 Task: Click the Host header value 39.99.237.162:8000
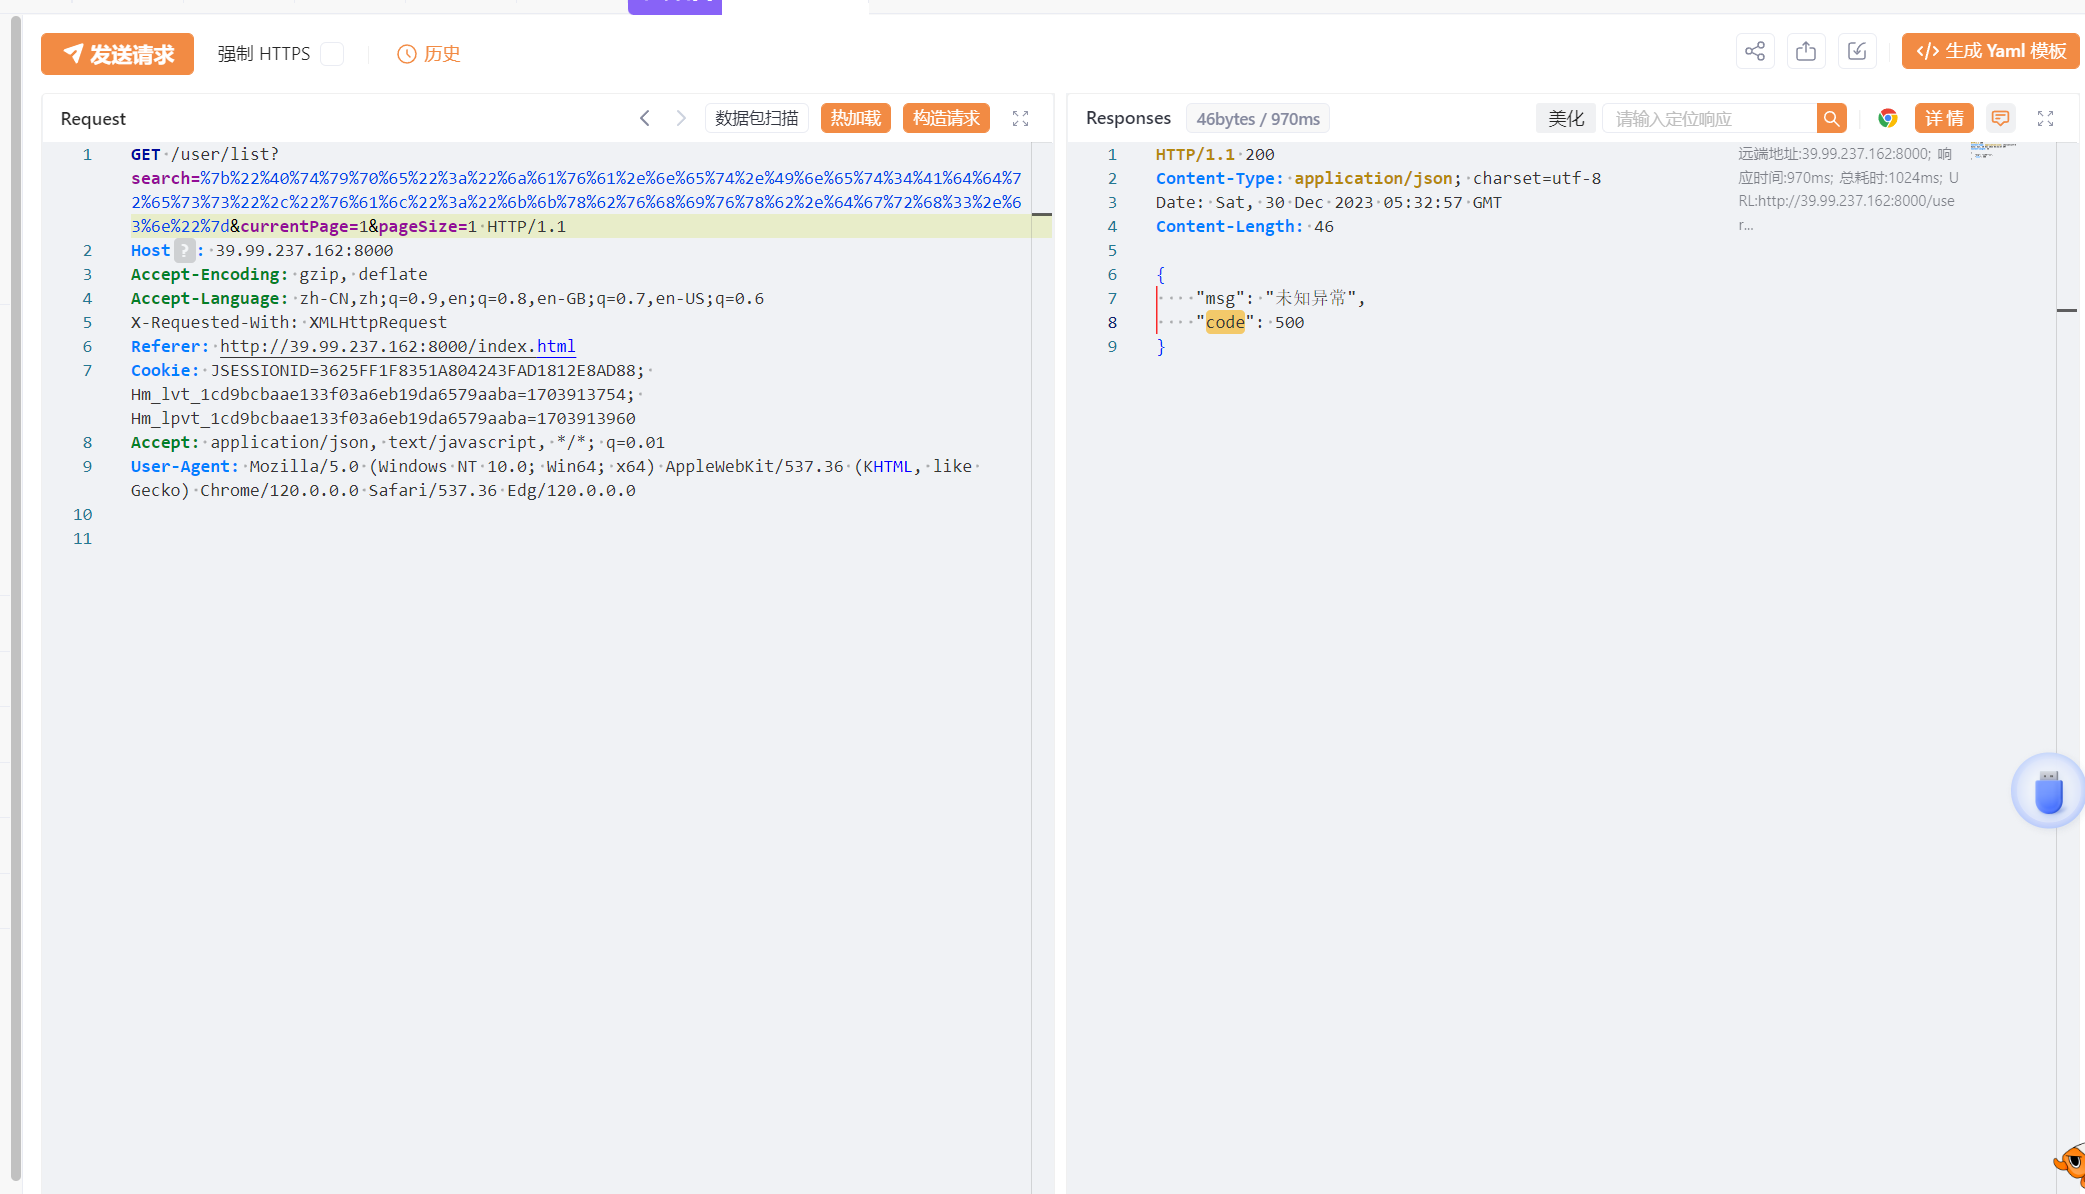pyautogui.click(x=304, y=250)
